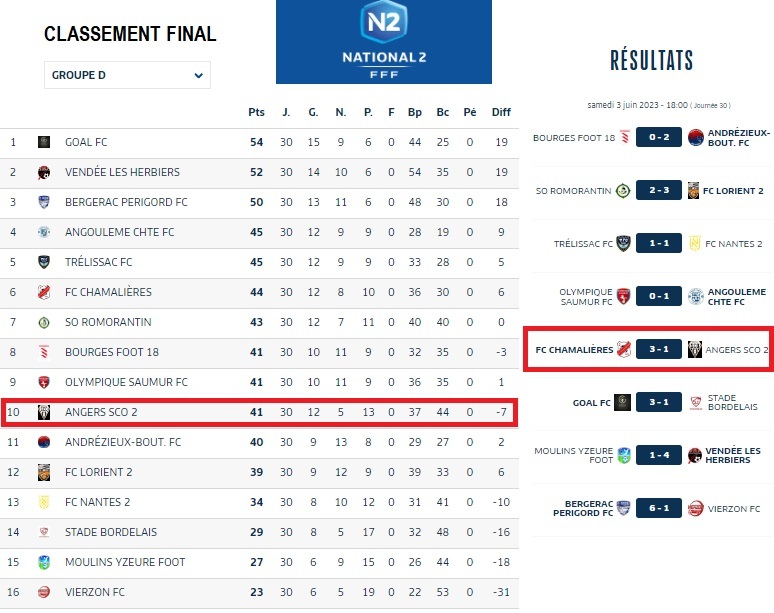Screen dimensions: 774x613
Task: Click the Bergerac Perigord FC crest in standings
Action: coord(44,203)
